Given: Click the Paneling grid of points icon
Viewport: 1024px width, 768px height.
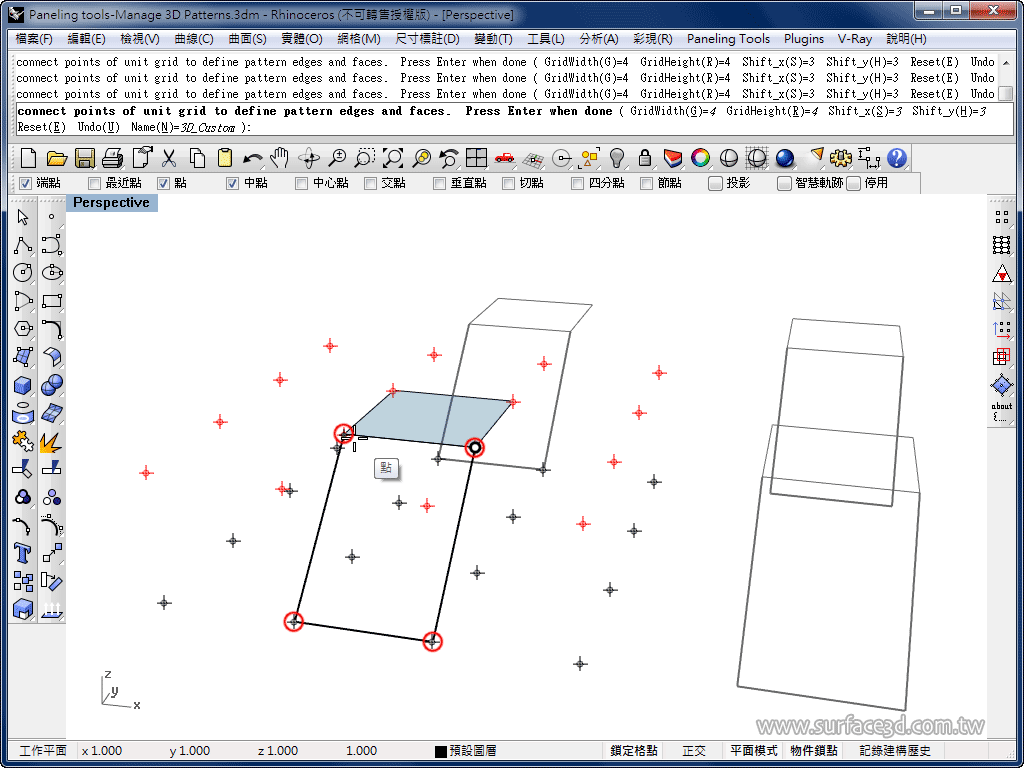Looking at the screenshot, I should (1001, 216).
